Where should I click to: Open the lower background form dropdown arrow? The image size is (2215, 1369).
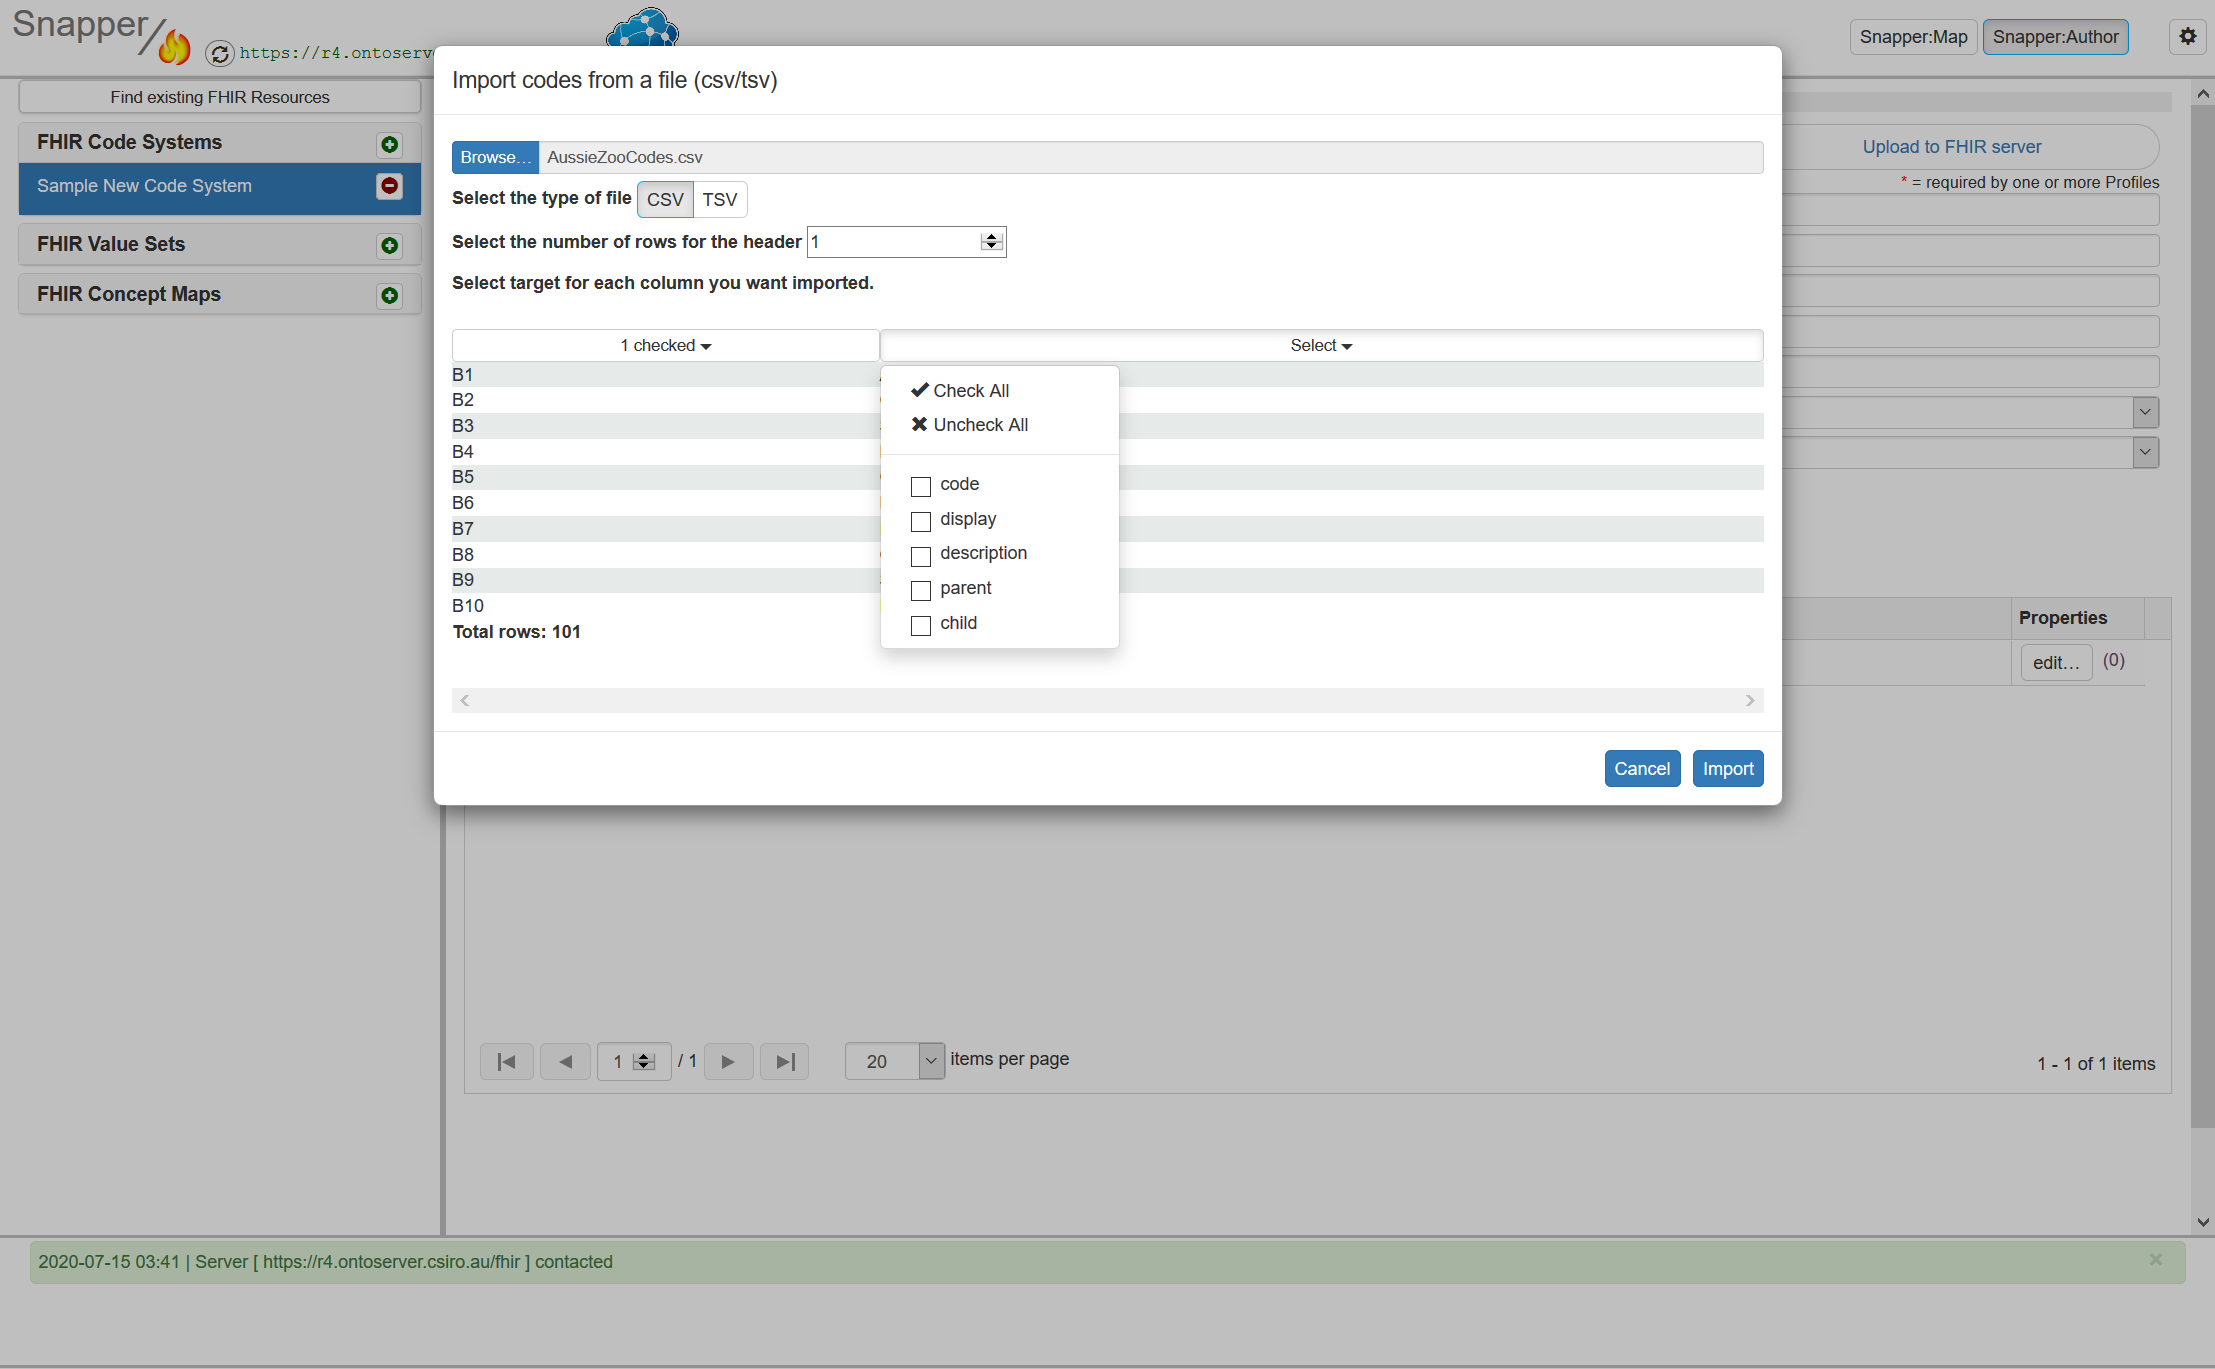tap(2145, 452)
